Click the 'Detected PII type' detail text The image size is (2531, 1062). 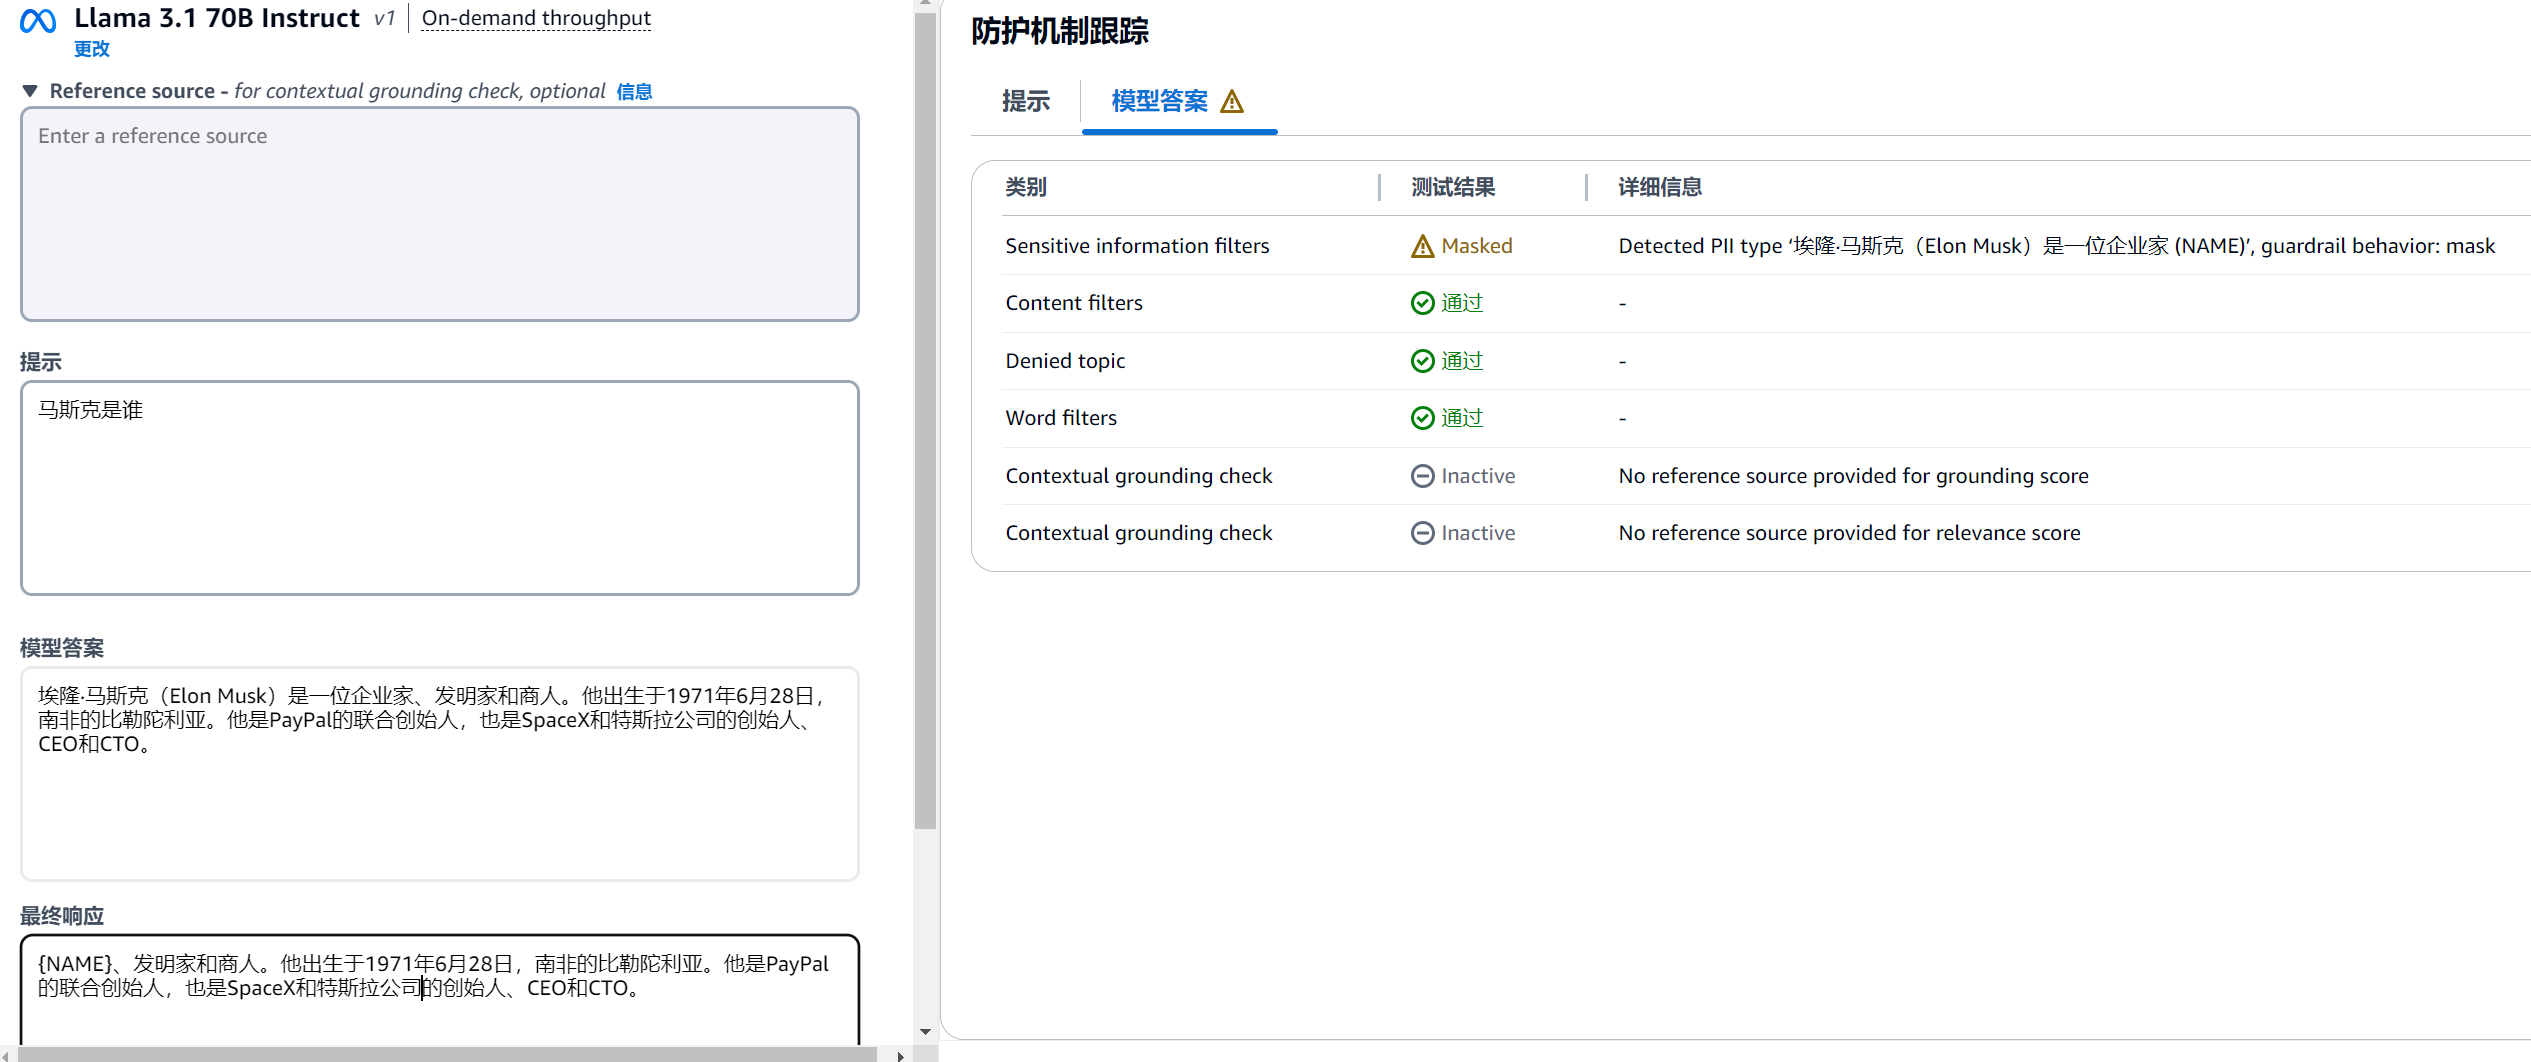(x=2057, y=246)
